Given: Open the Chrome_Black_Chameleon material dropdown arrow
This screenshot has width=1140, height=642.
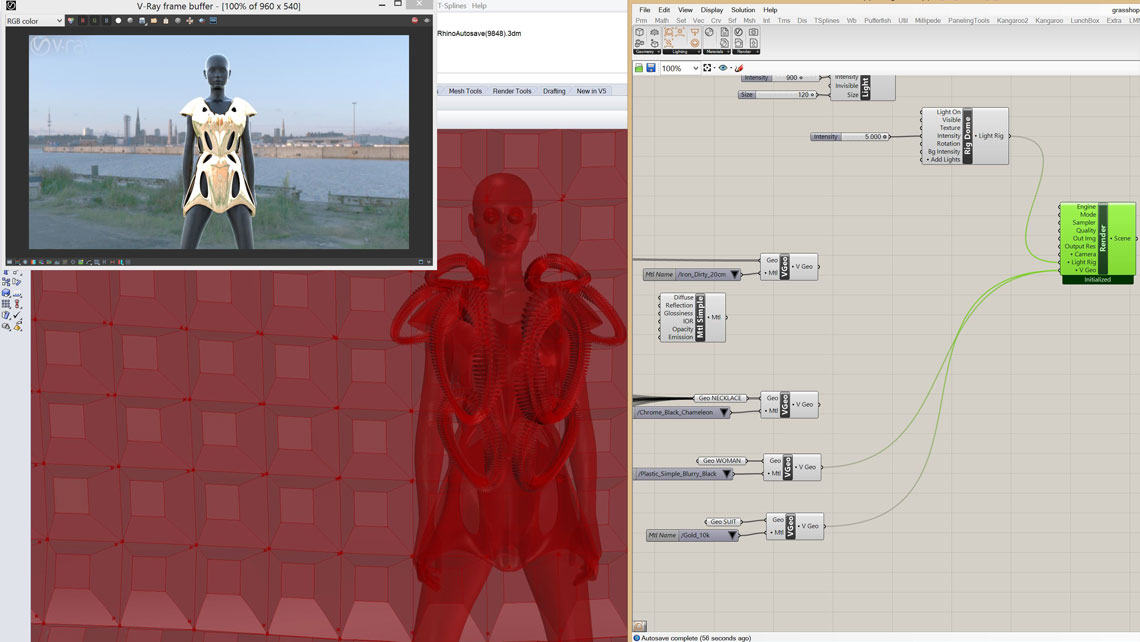Looking at the screenshot, I should click(724, 412).
